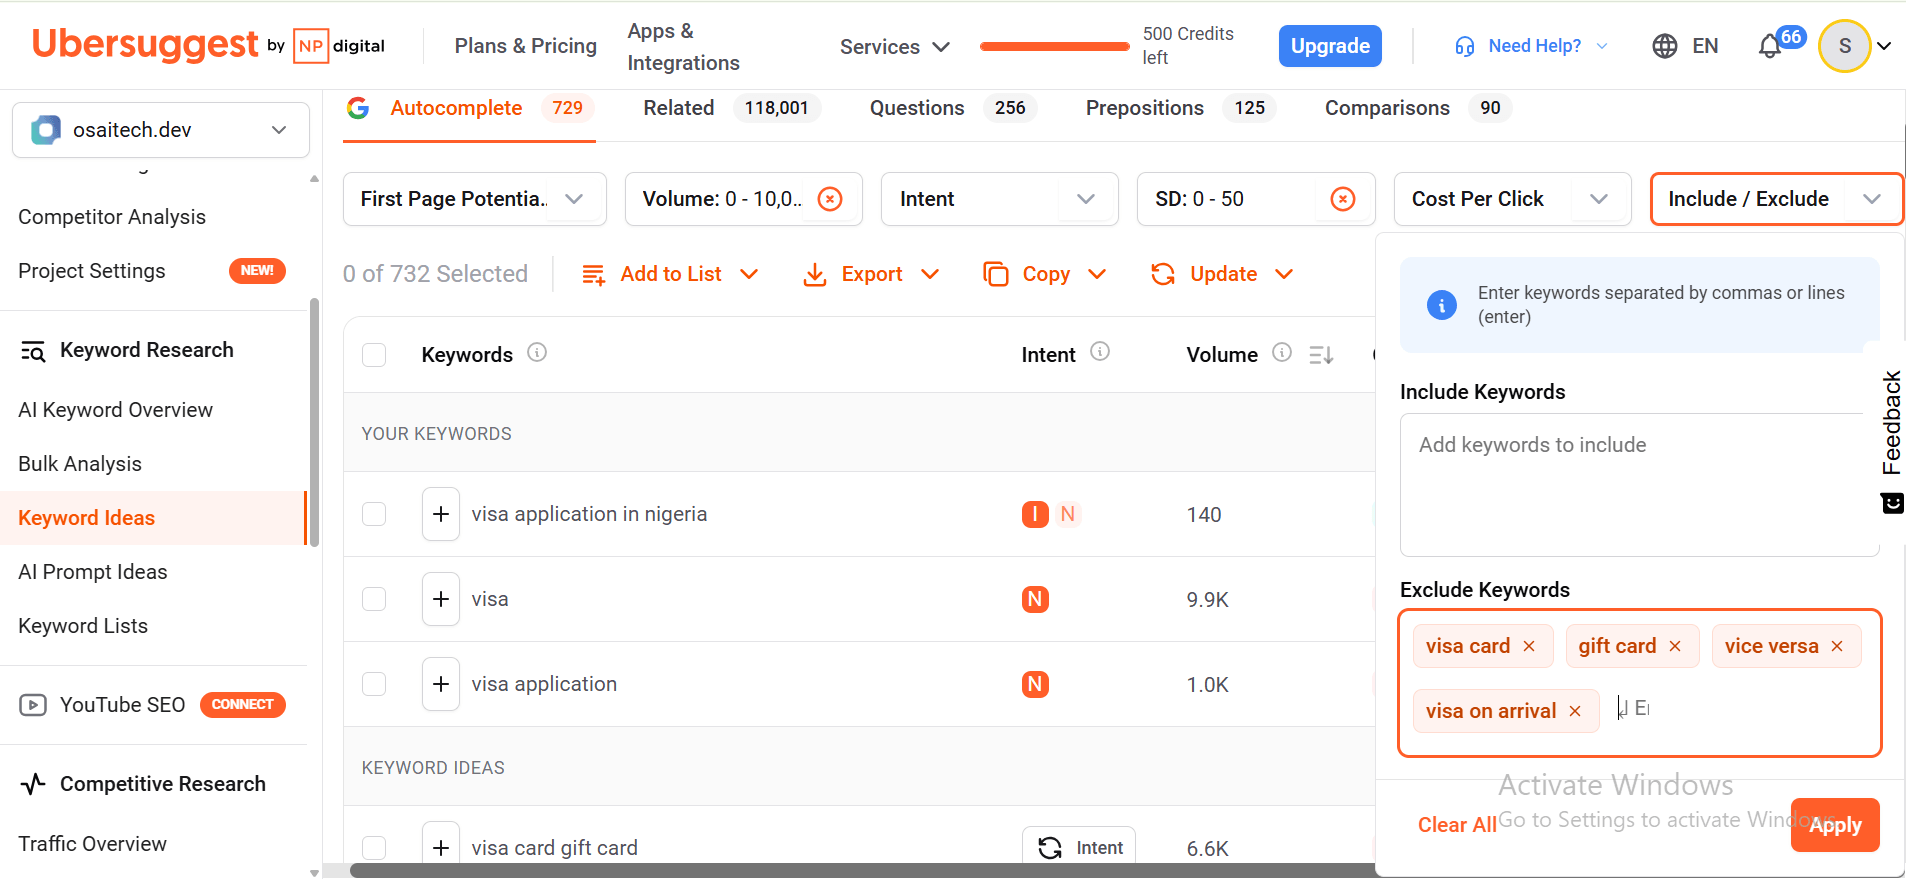Screen dimensions: 1906x879
Task: Check the 'visa application' keyword row
Action: click(374, 684)
